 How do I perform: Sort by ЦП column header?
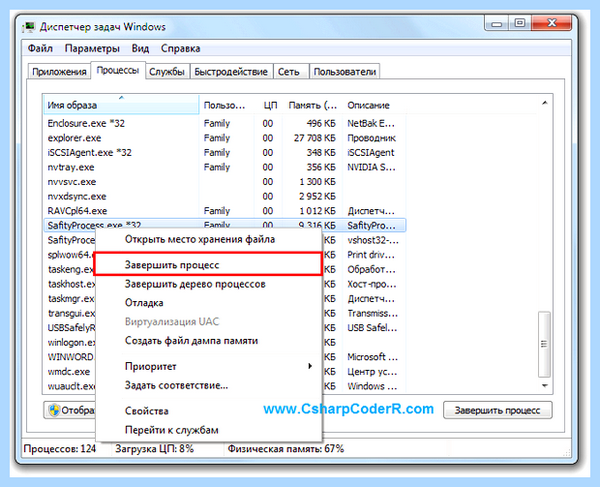270,105
